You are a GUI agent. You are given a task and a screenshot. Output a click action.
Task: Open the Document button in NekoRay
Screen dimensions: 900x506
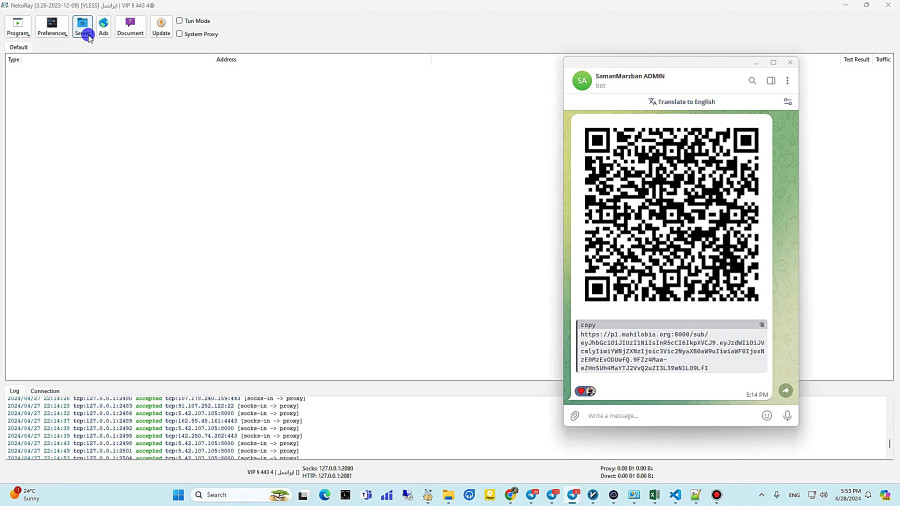click(130, 26)
